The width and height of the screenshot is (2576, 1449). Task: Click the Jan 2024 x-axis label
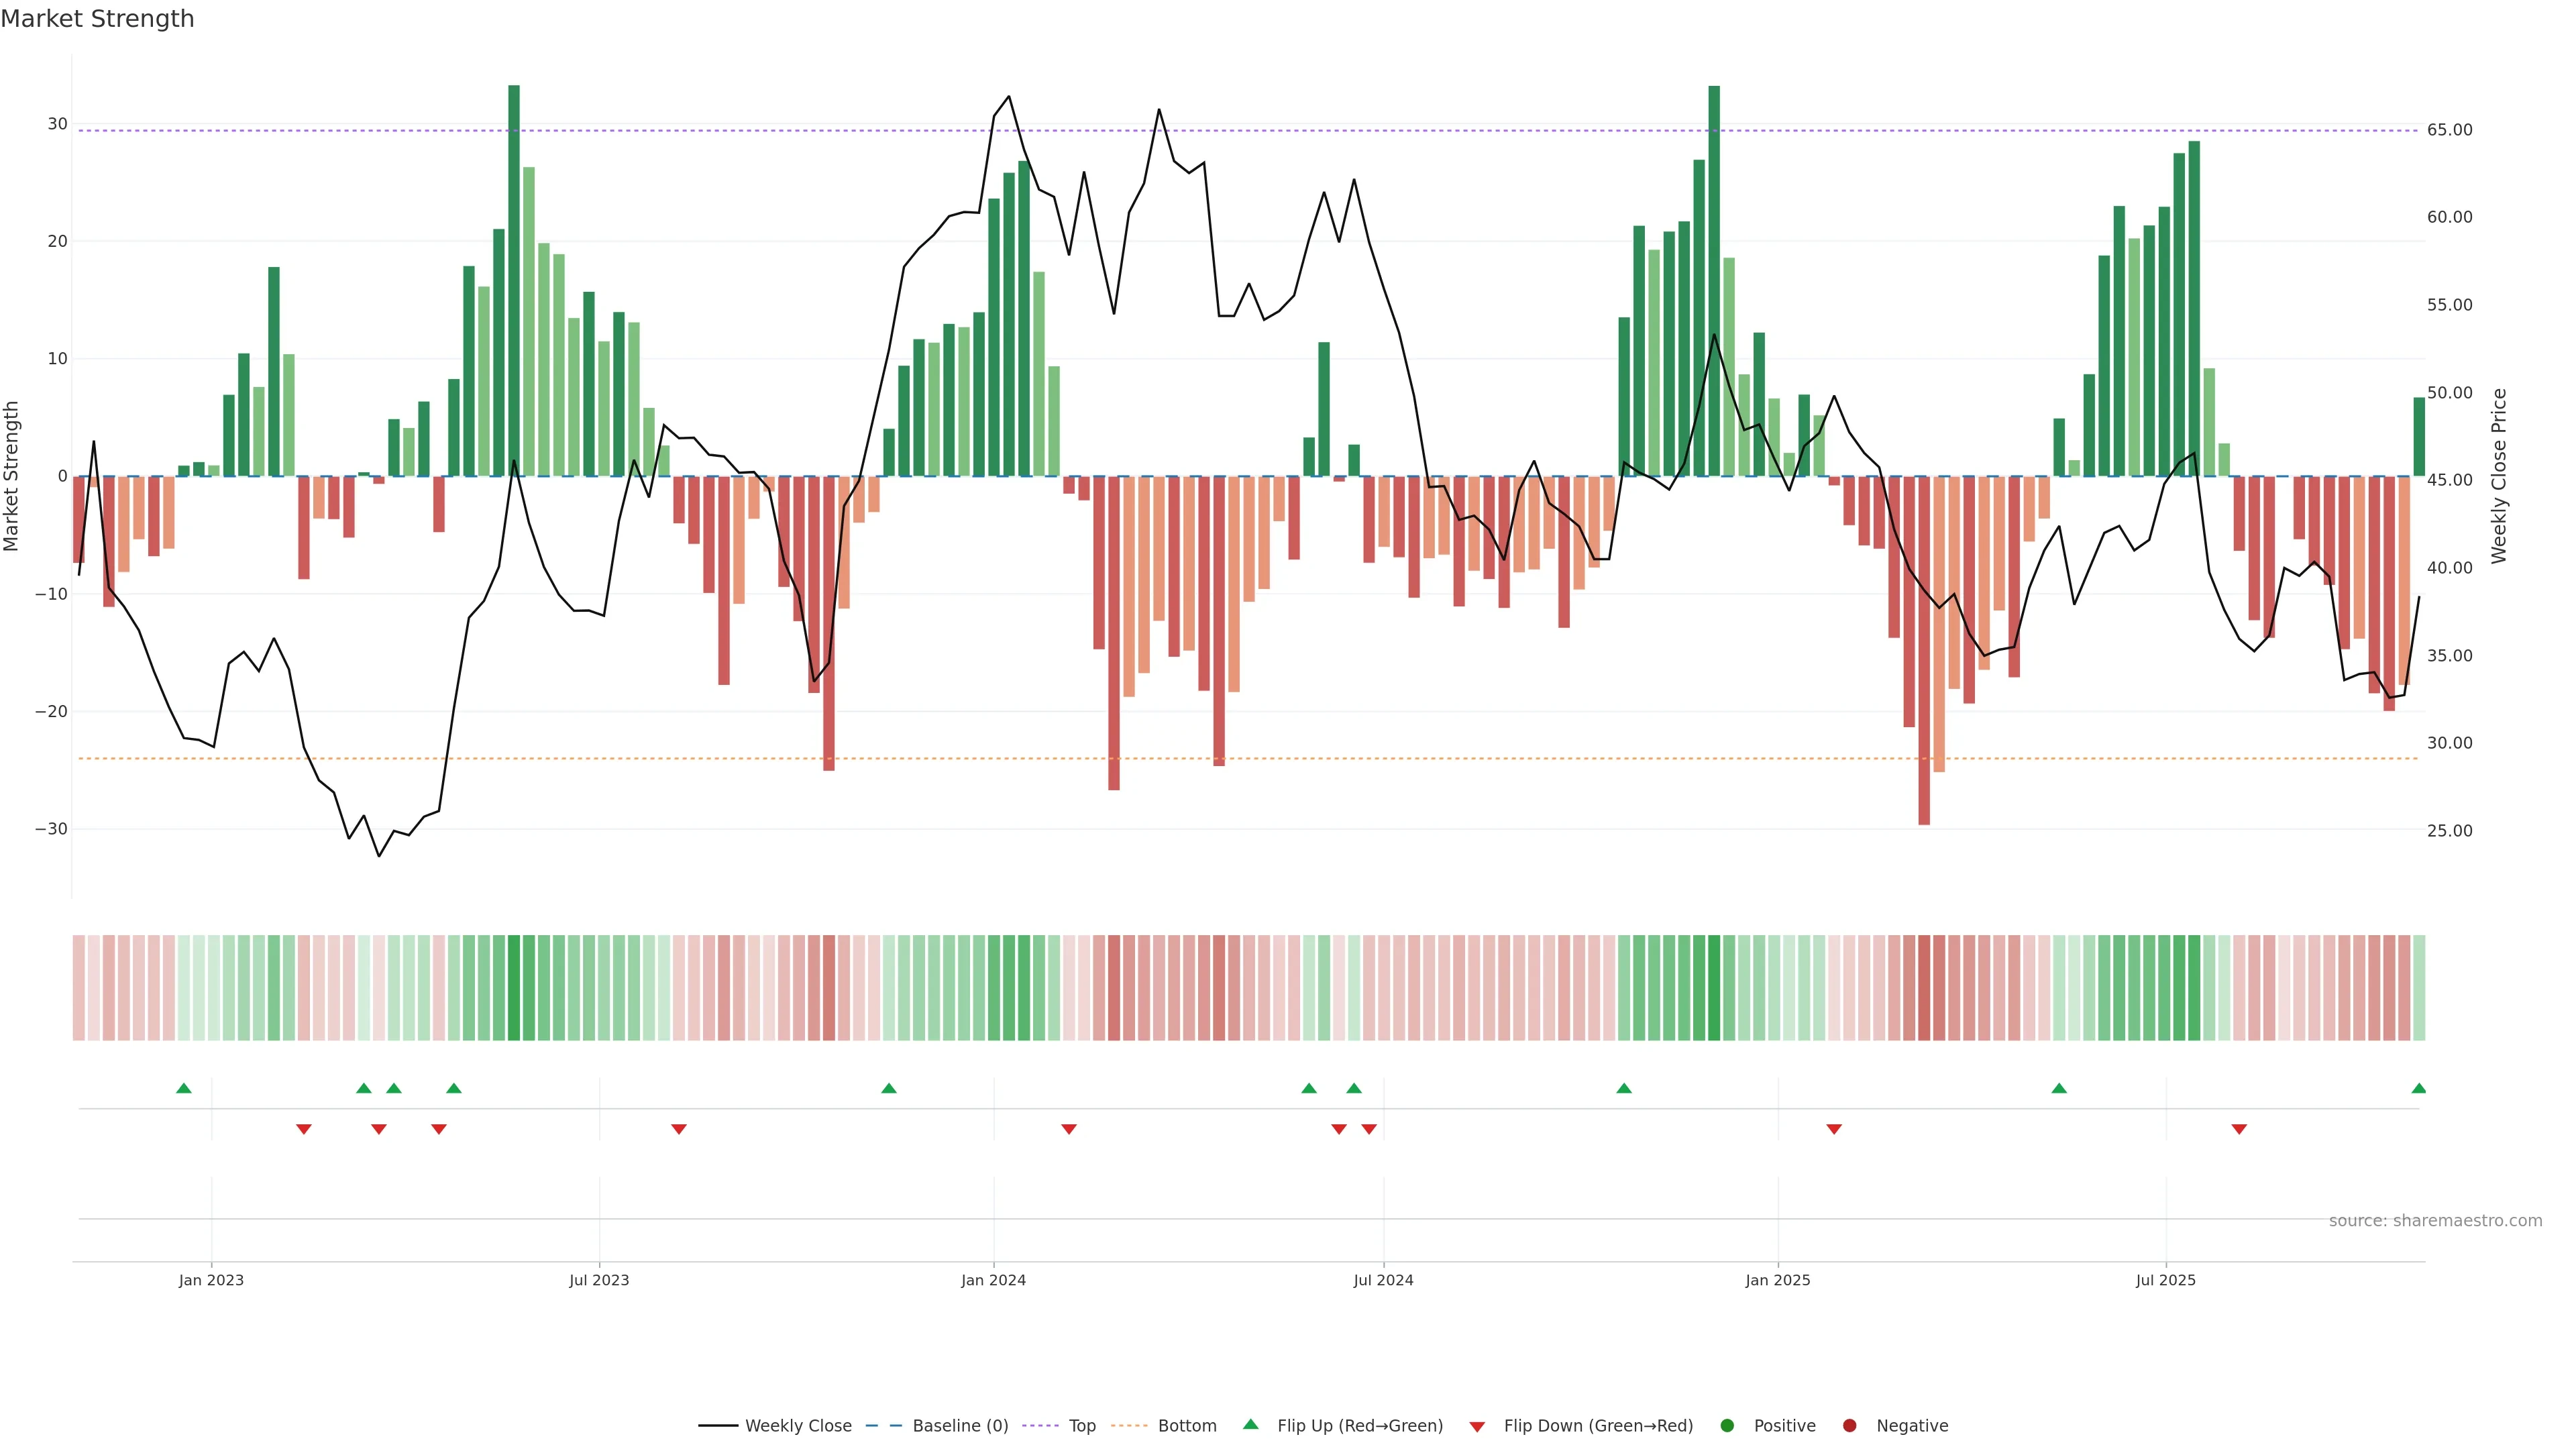point(993,1280)
